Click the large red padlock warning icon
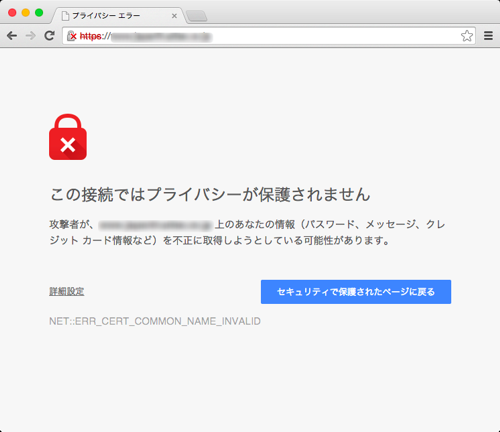The width and height of the screenshot is (500, 432). 68,137
